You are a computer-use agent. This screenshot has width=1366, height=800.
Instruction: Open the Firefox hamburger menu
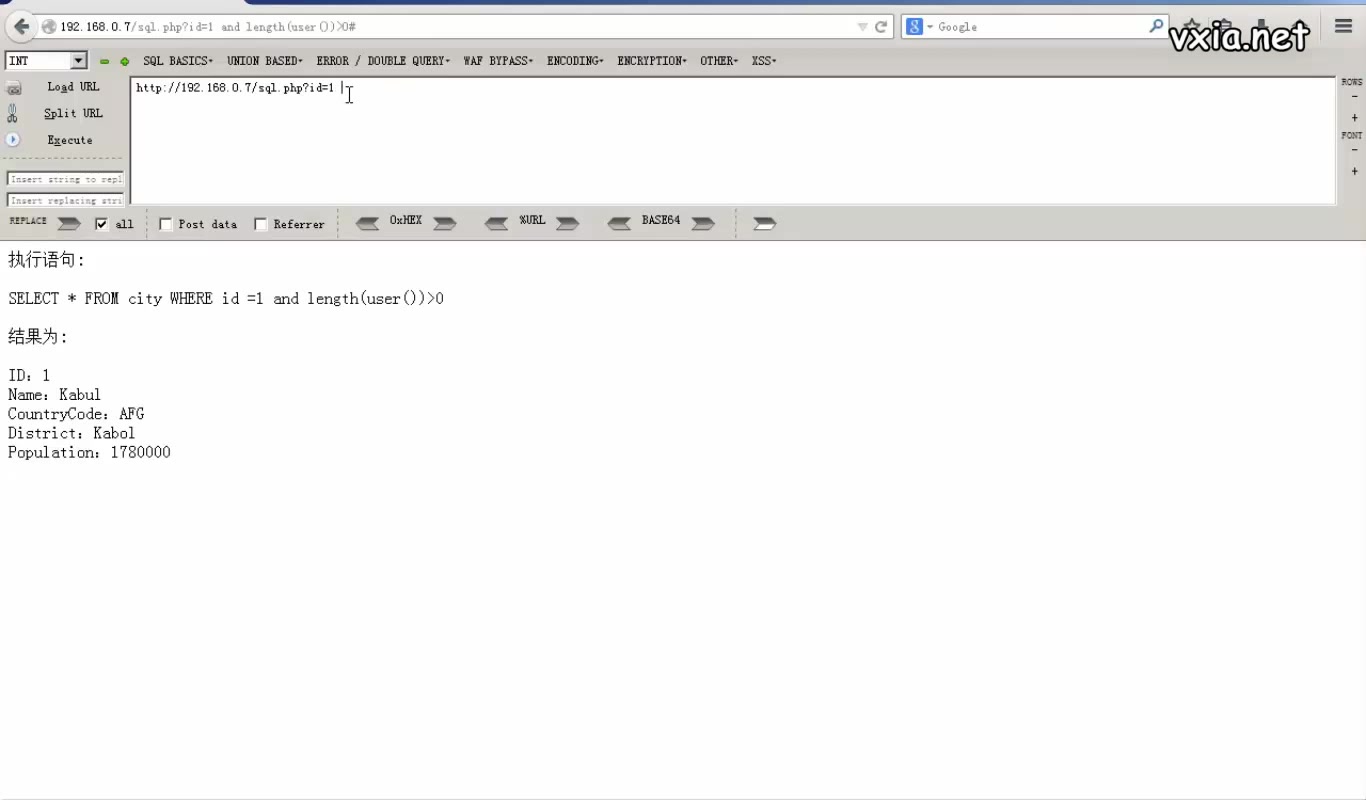click(x=1343, y=27)
